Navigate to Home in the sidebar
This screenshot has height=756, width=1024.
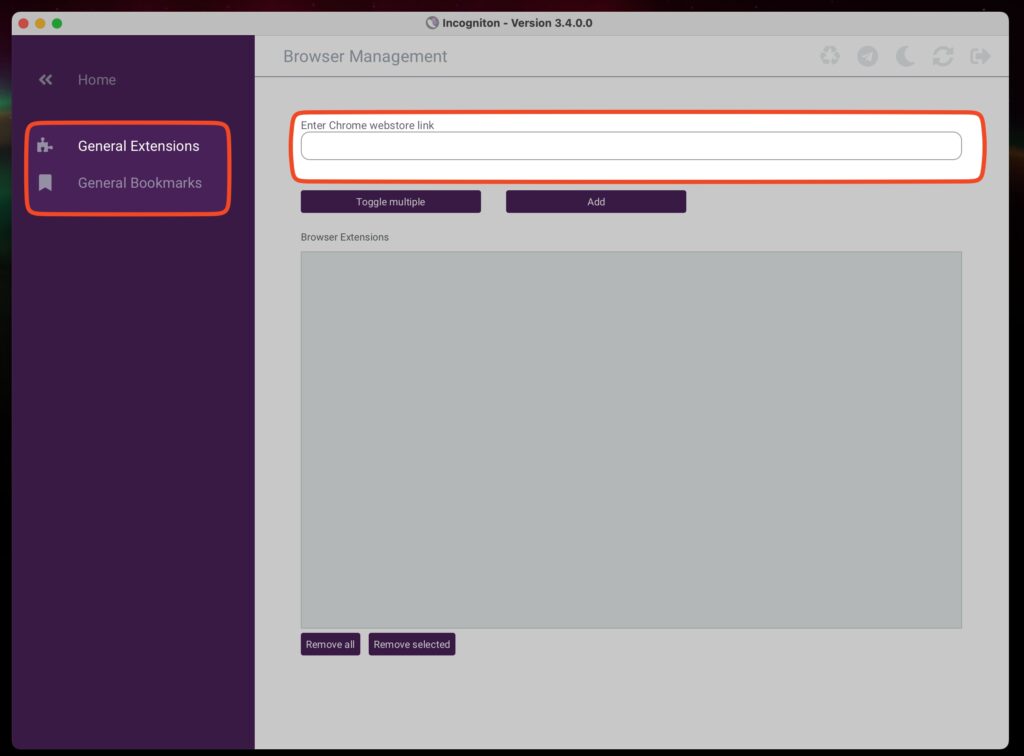[x=96, y=79]
